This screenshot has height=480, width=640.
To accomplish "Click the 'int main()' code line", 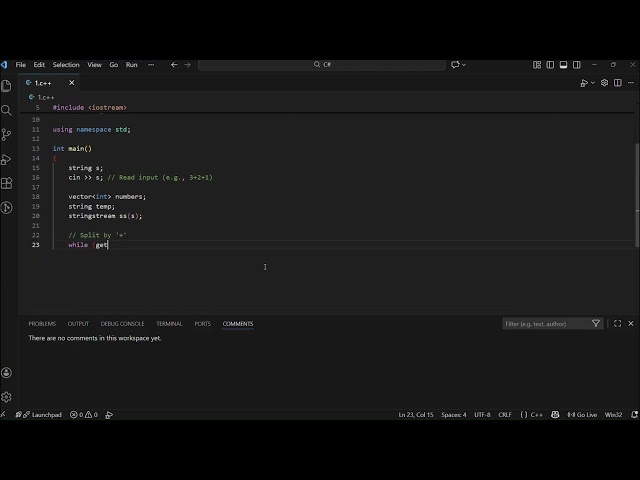I will 72,149.
